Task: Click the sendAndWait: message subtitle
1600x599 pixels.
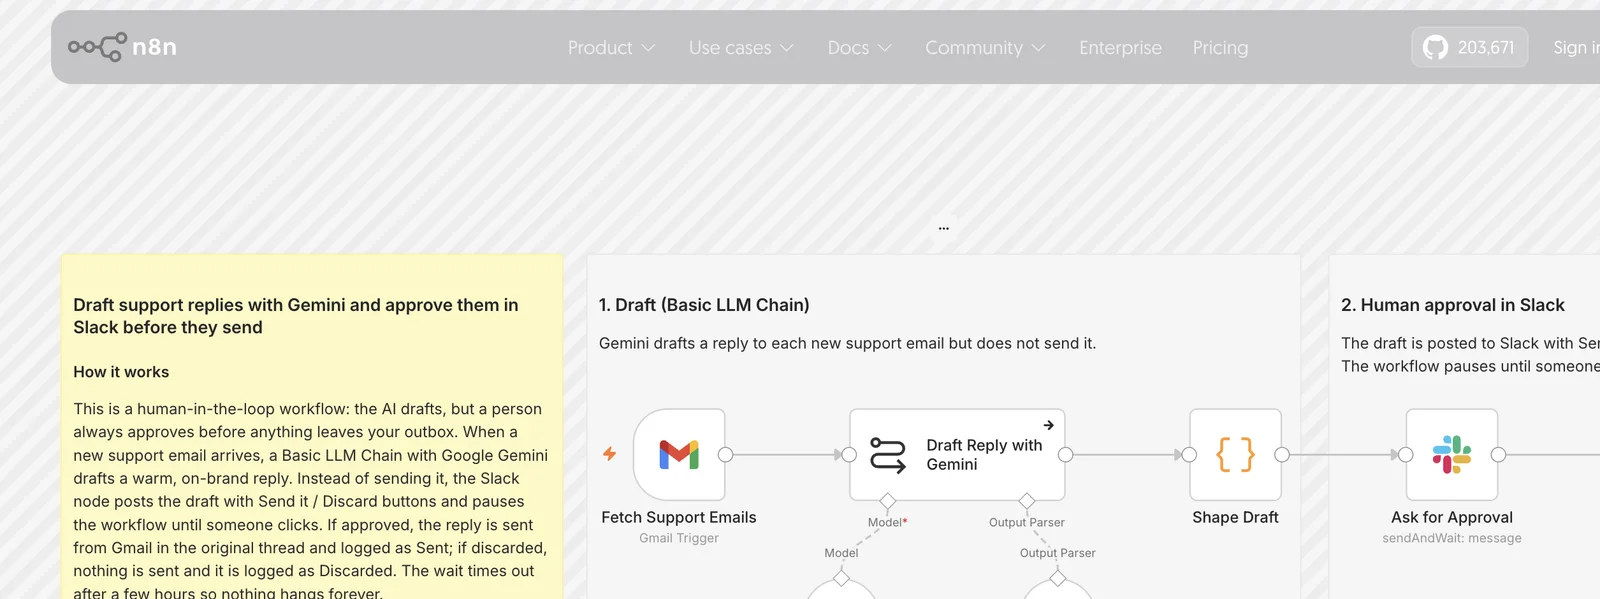Action: [x=1451, y=538]
